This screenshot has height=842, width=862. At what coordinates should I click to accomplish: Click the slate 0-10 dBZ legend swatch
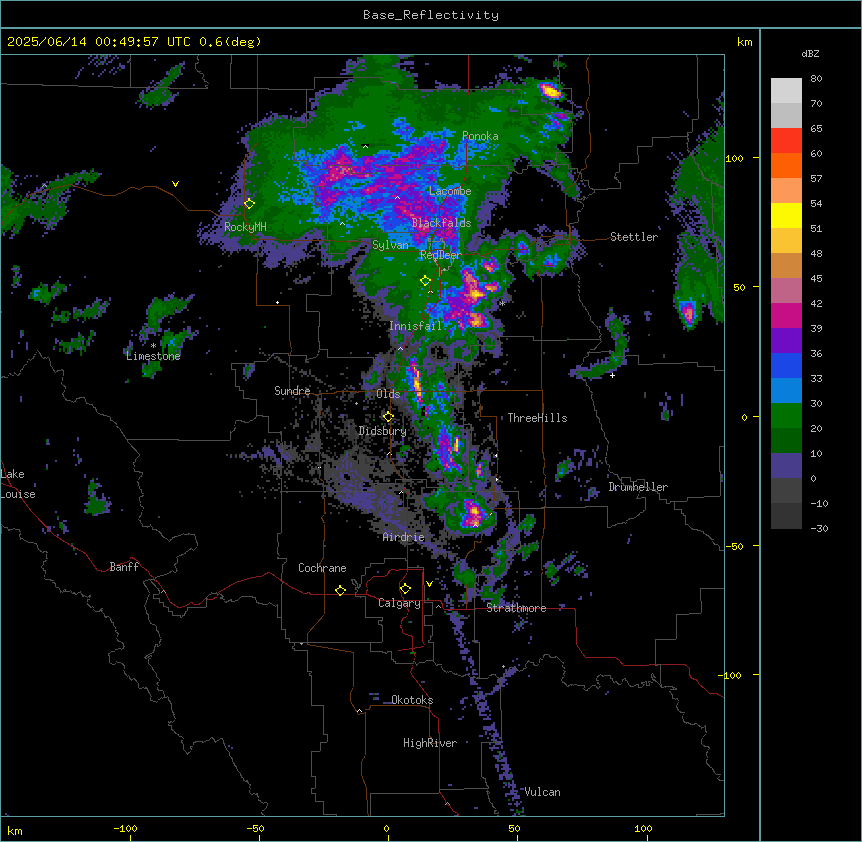tap(786, 466)
